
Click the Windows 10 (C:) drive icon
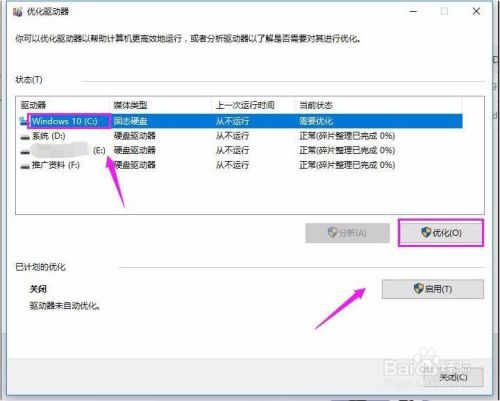point(24,121)
